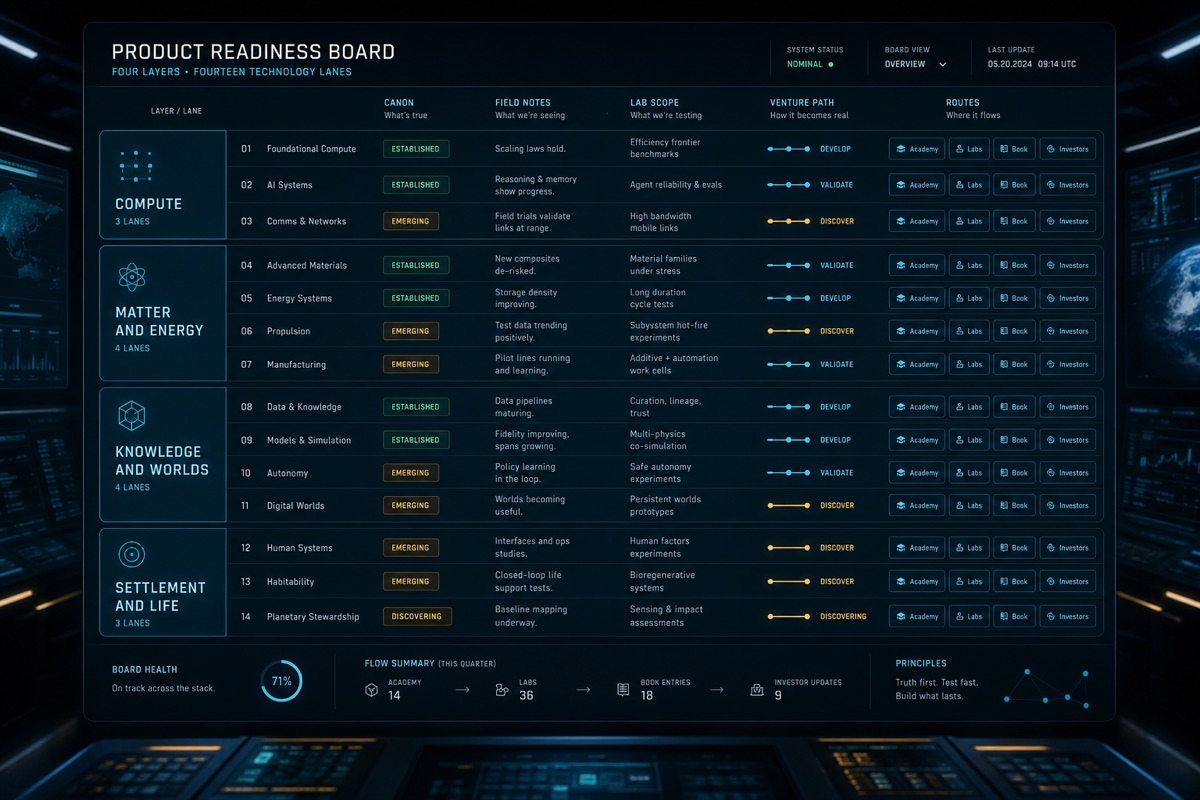Click the Nominal system status indicator
1200x800 pixels.
pos(810,64)
